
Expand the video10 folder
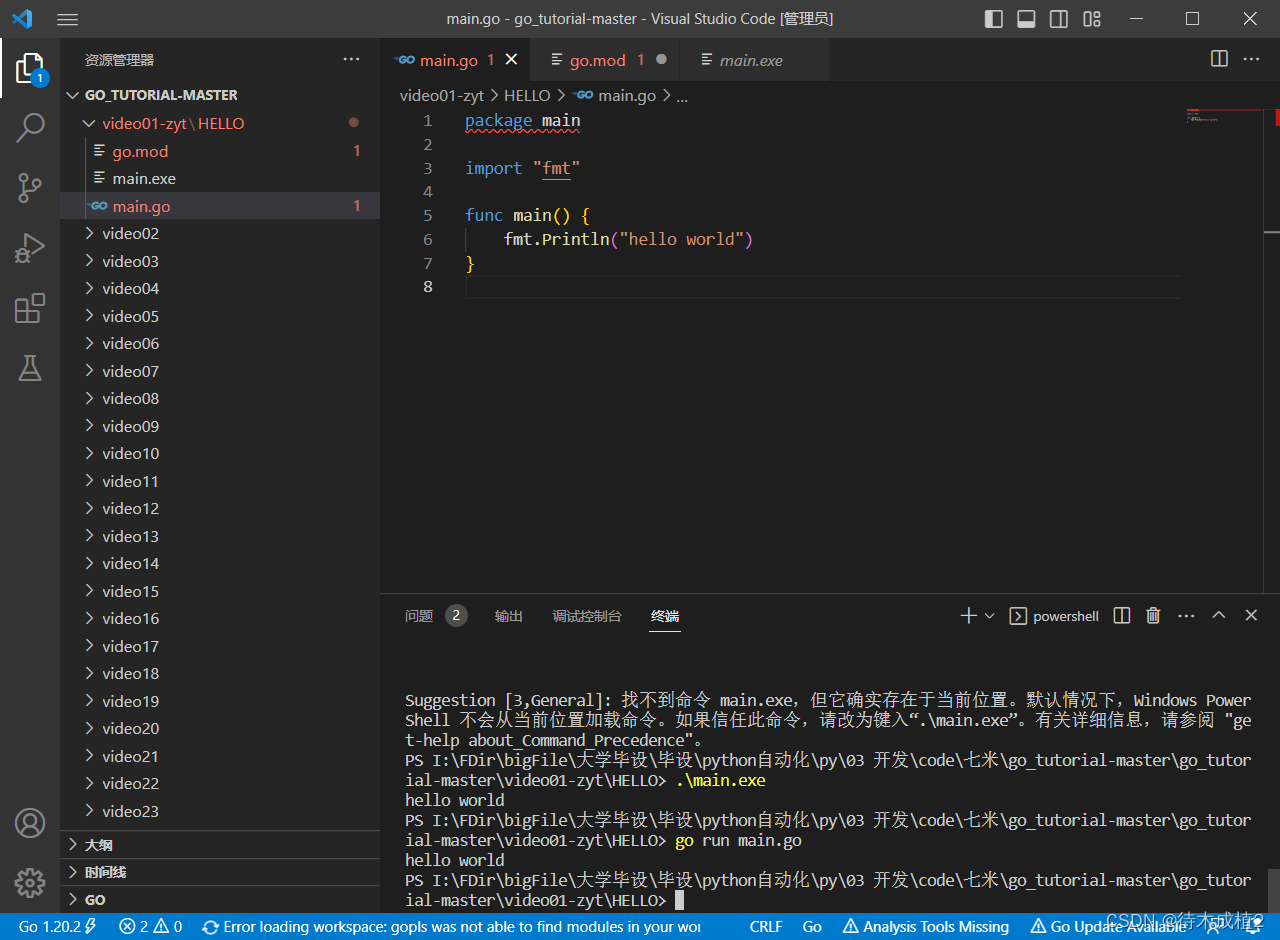point(220,453)
